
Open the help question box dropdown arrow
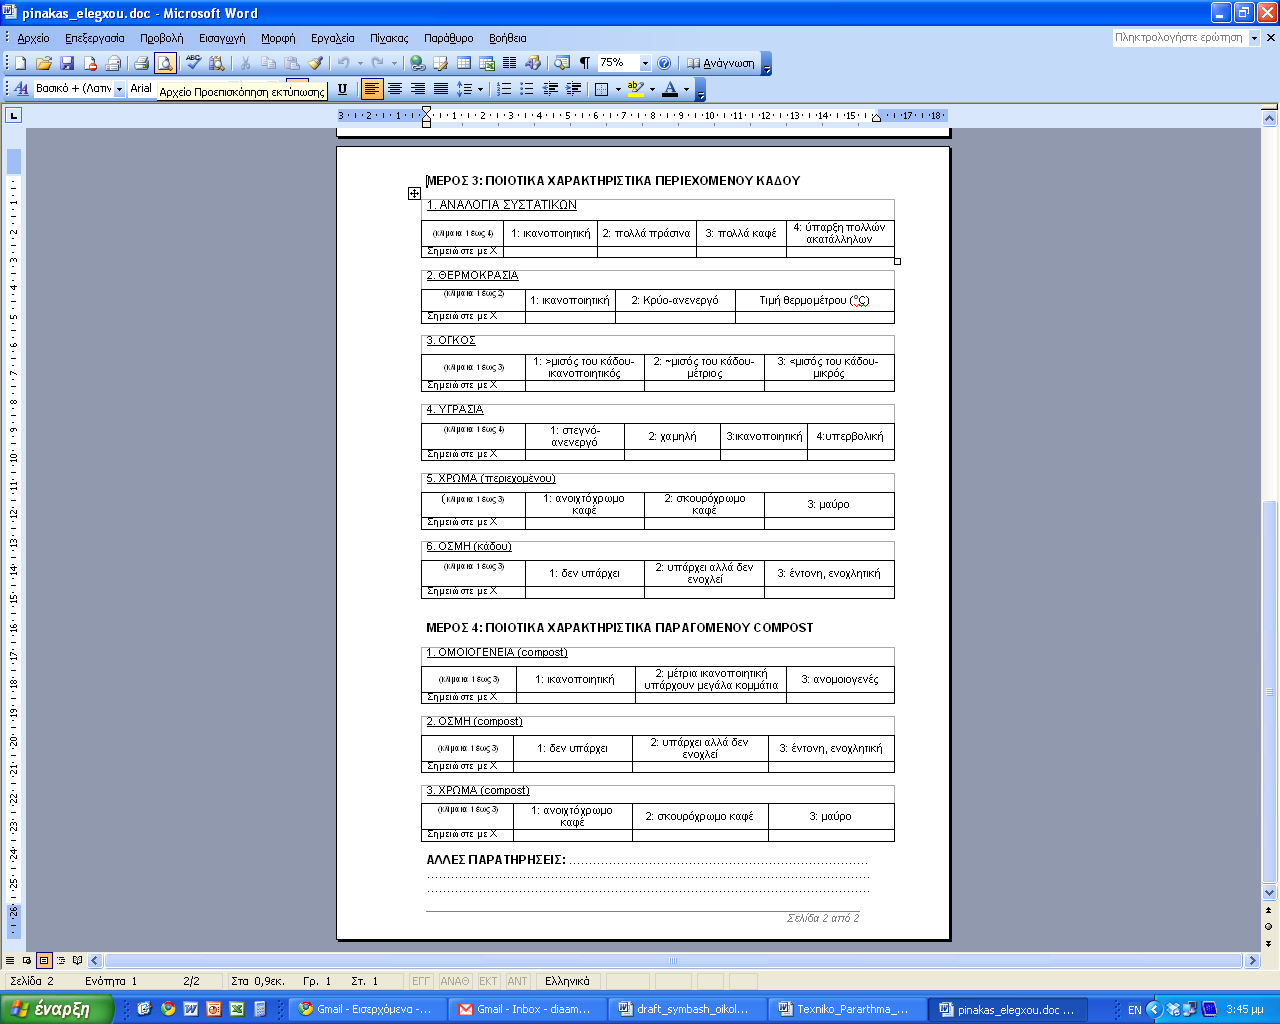(x=1254, y=38)
